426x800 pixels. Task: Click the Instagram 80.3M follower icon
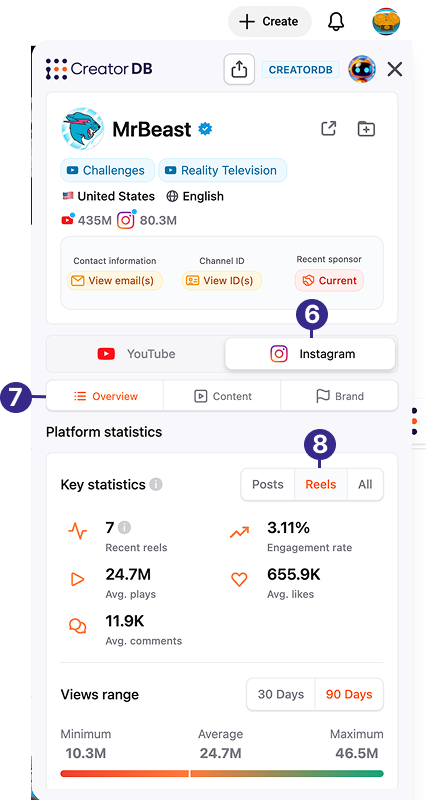(x=126, y=220)
